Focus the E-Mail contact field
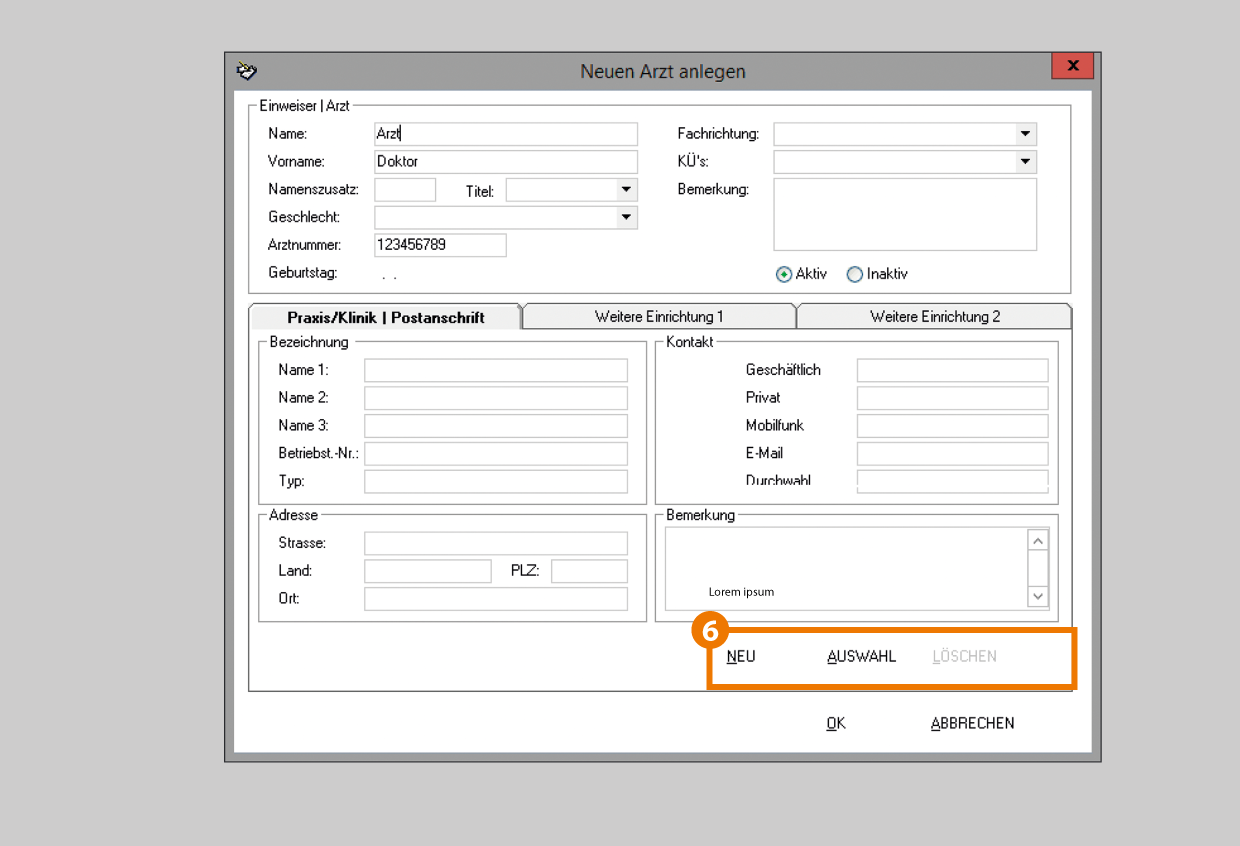 click(x=952, y=454)
